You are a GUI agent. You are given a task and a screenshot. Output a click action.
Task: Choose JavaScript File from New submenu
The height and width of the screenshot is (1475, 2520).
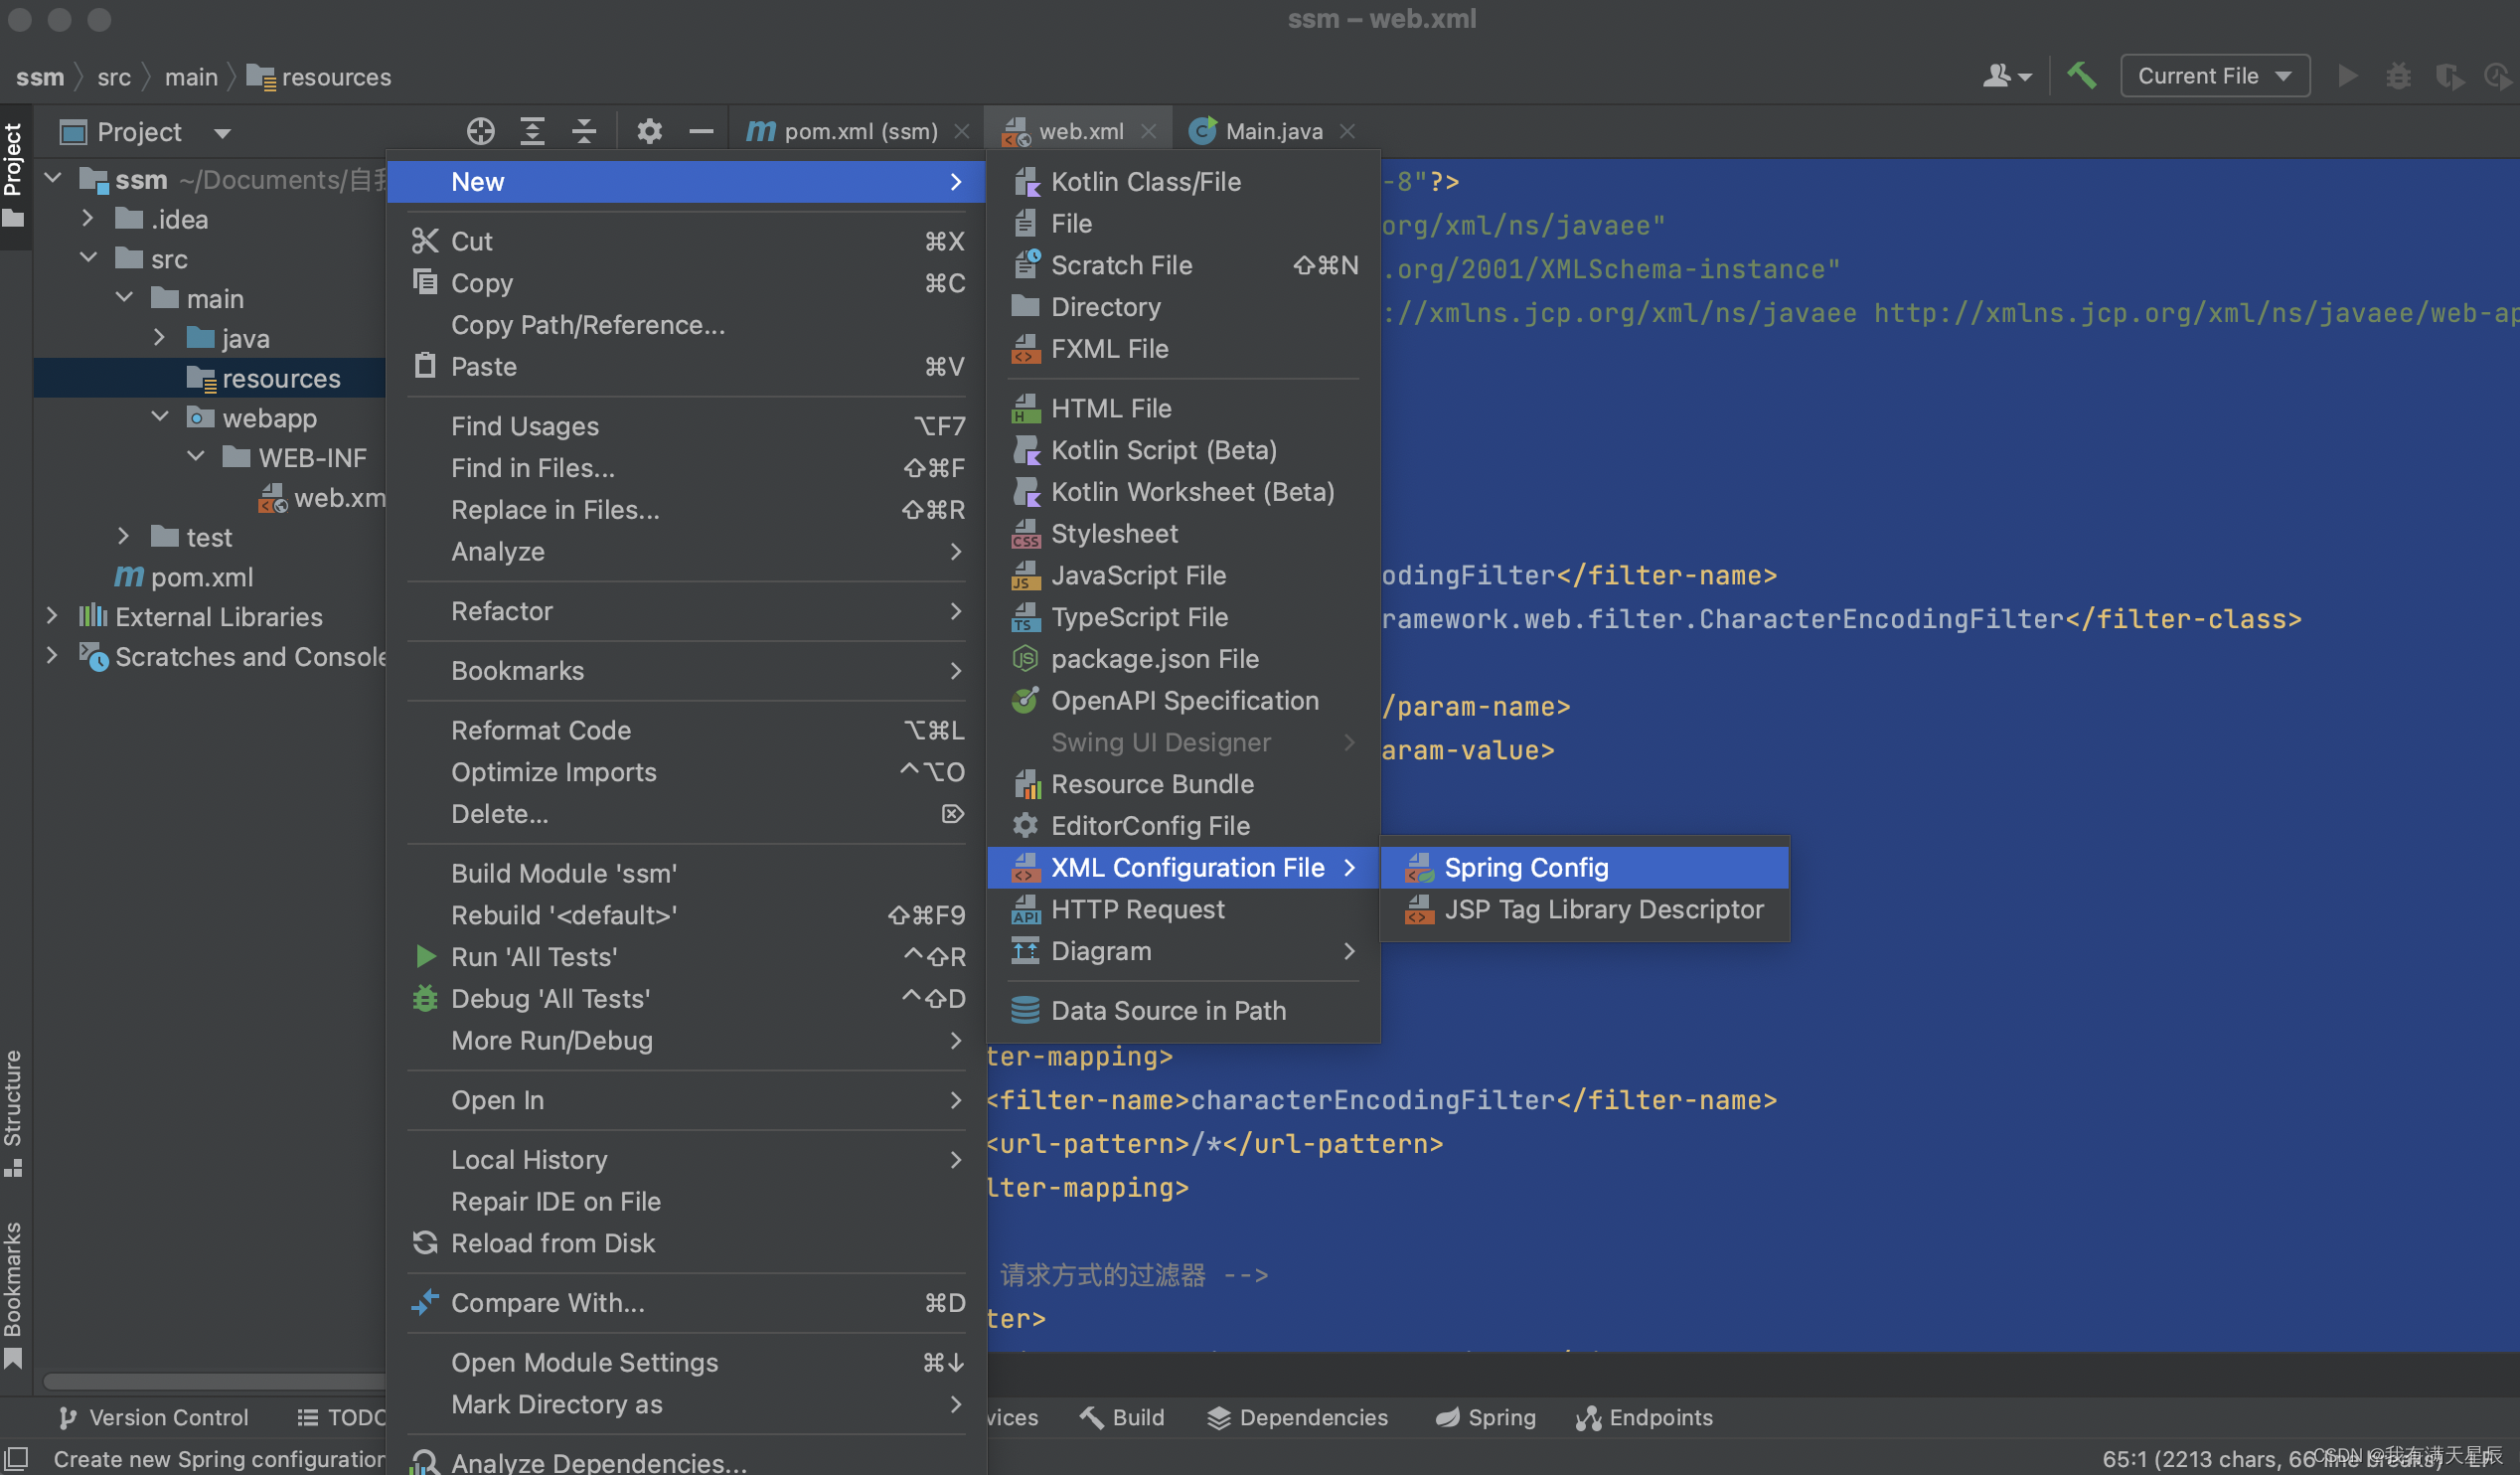pos(1183,575)
